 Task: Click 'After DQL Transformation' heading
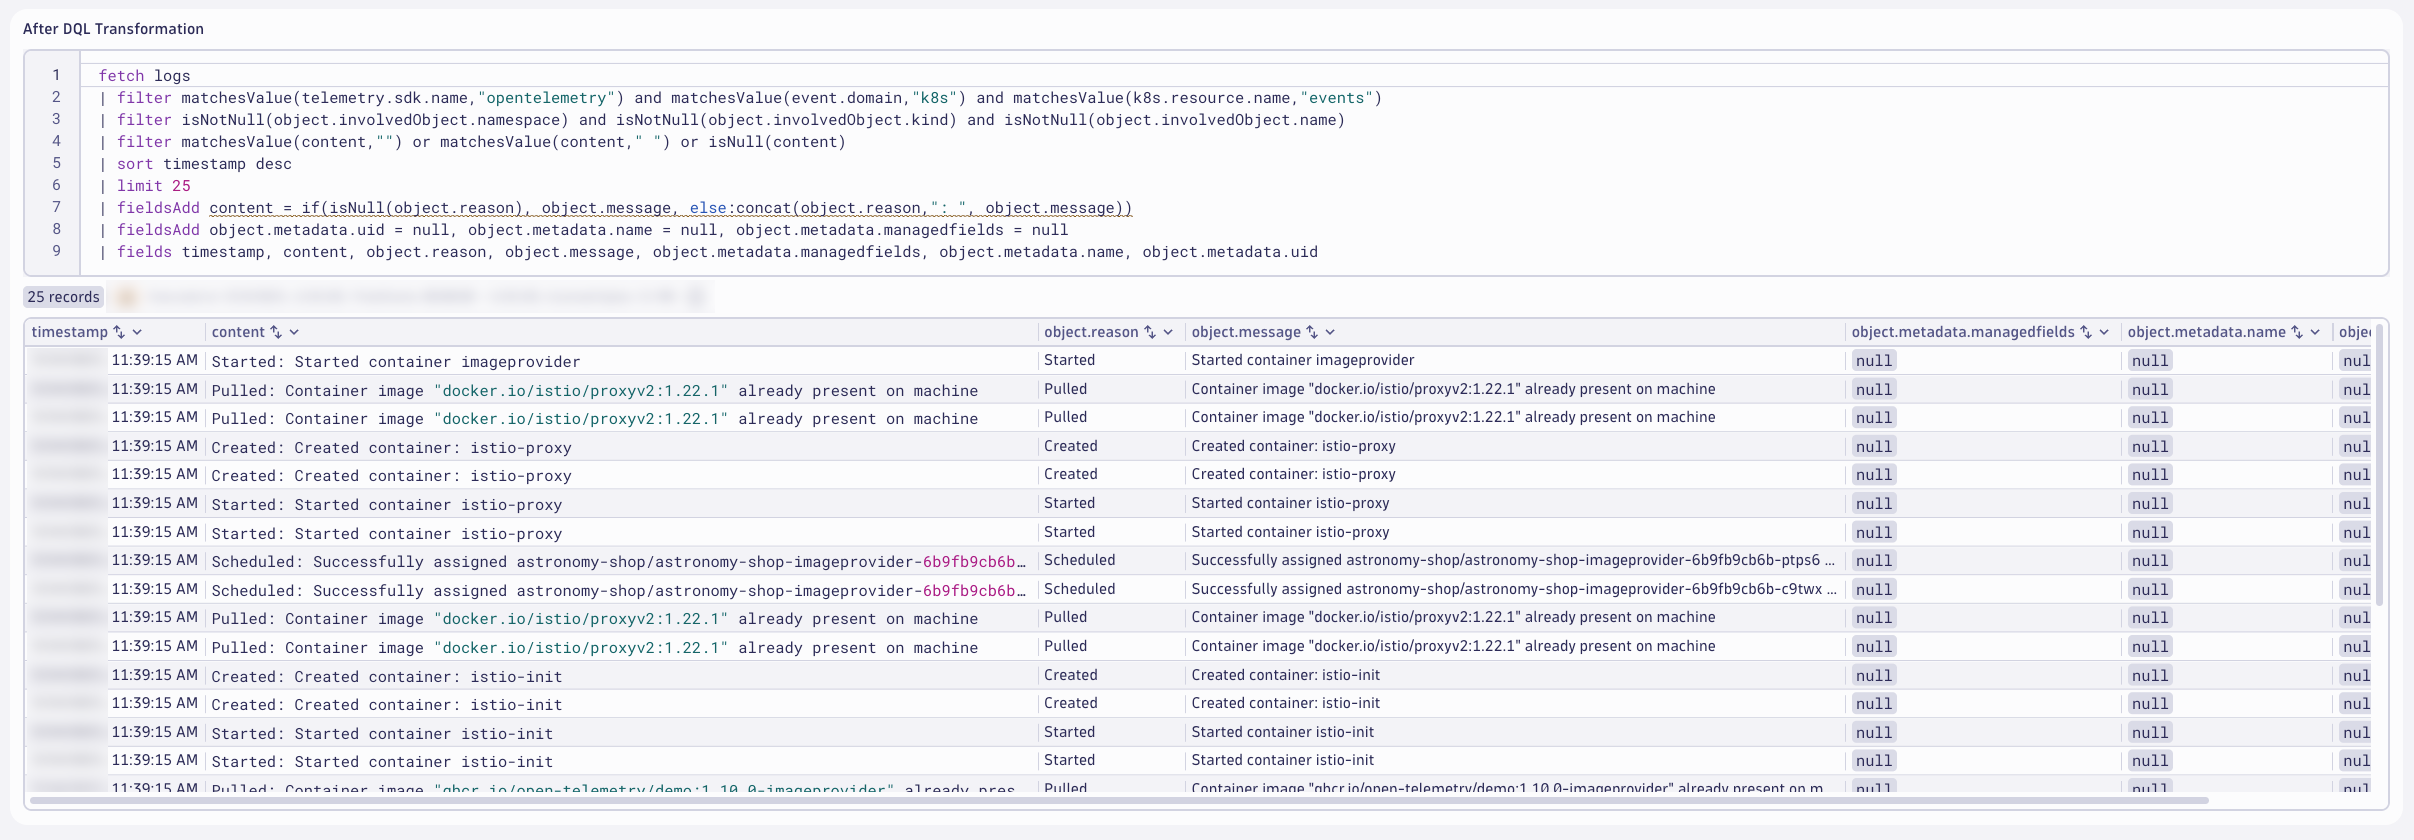pos(113,29)
